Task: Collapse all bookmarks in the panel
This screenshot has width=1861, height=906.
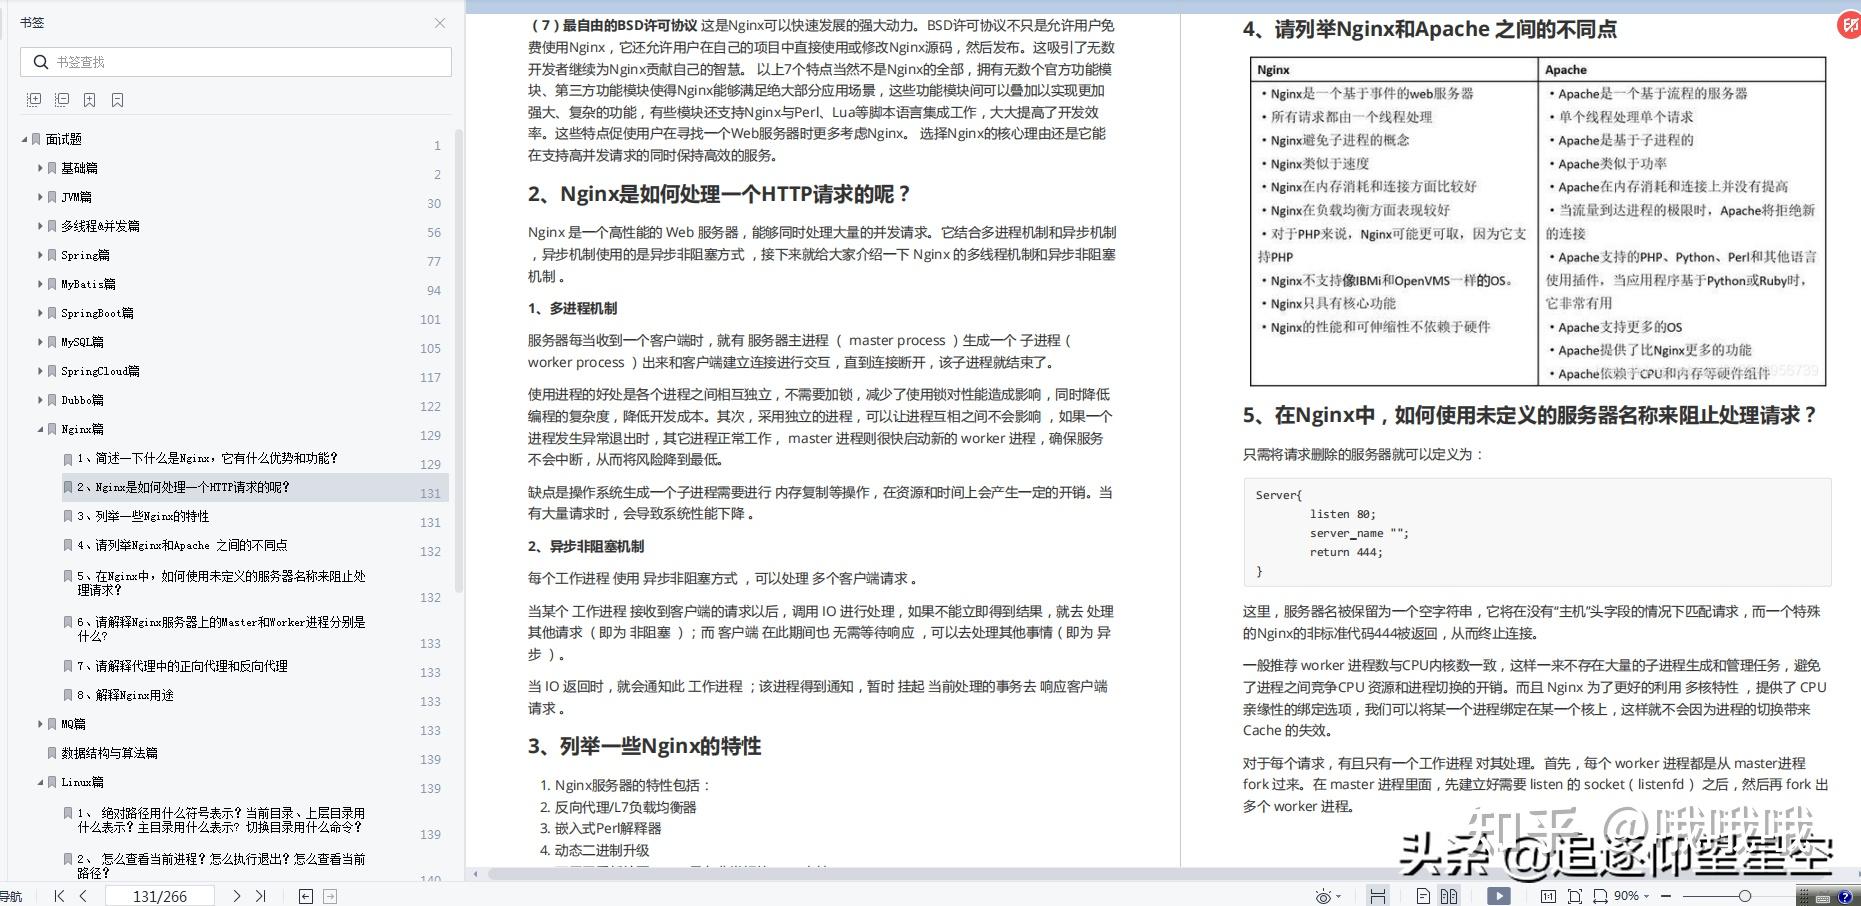Action: (61, 99)
